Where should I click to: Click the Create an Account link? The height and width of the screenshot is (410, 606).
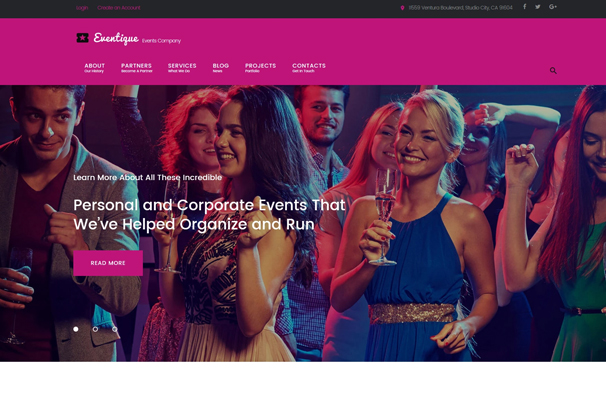[x=119, y=8]
